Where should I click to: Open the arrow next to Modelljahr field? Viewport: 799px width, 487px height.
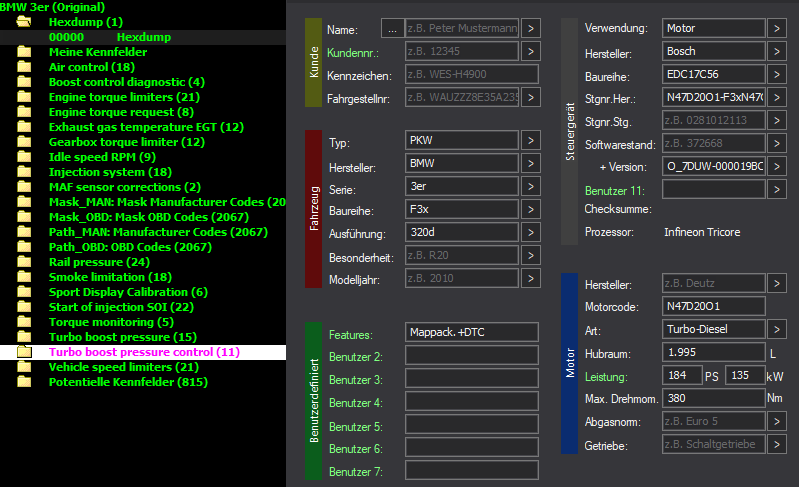point(531,278)
